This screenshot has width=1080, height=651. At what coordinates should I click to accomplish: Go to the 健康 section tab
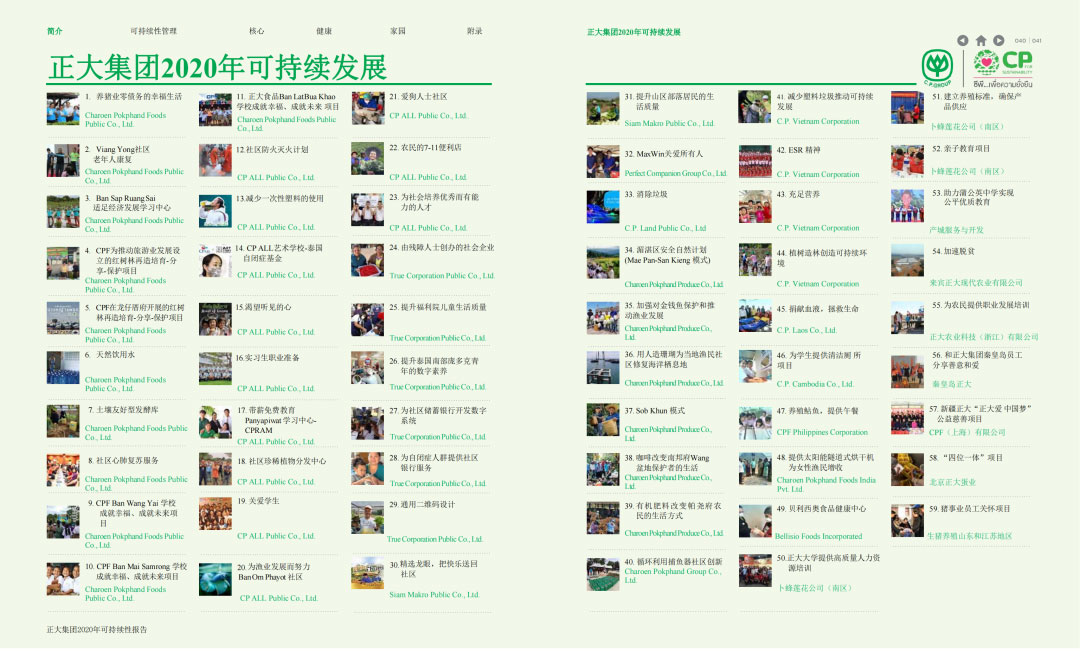(x=324, y=31)
